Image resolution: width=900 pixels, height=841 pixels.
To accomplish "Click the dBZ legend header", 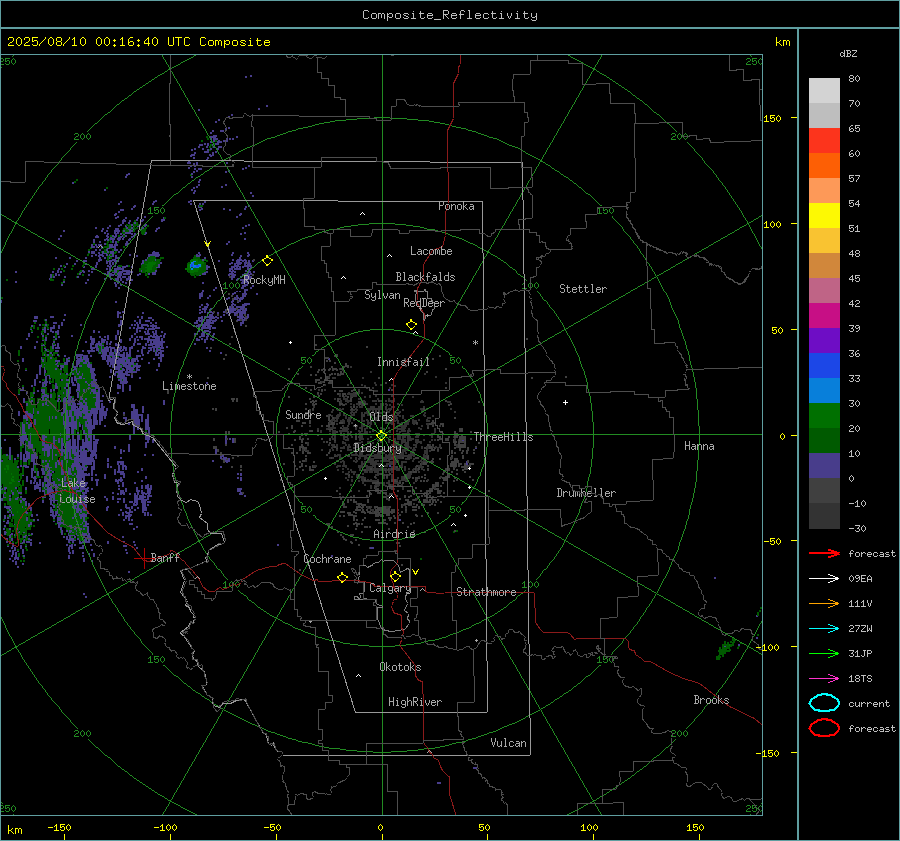I will (848, 53).
